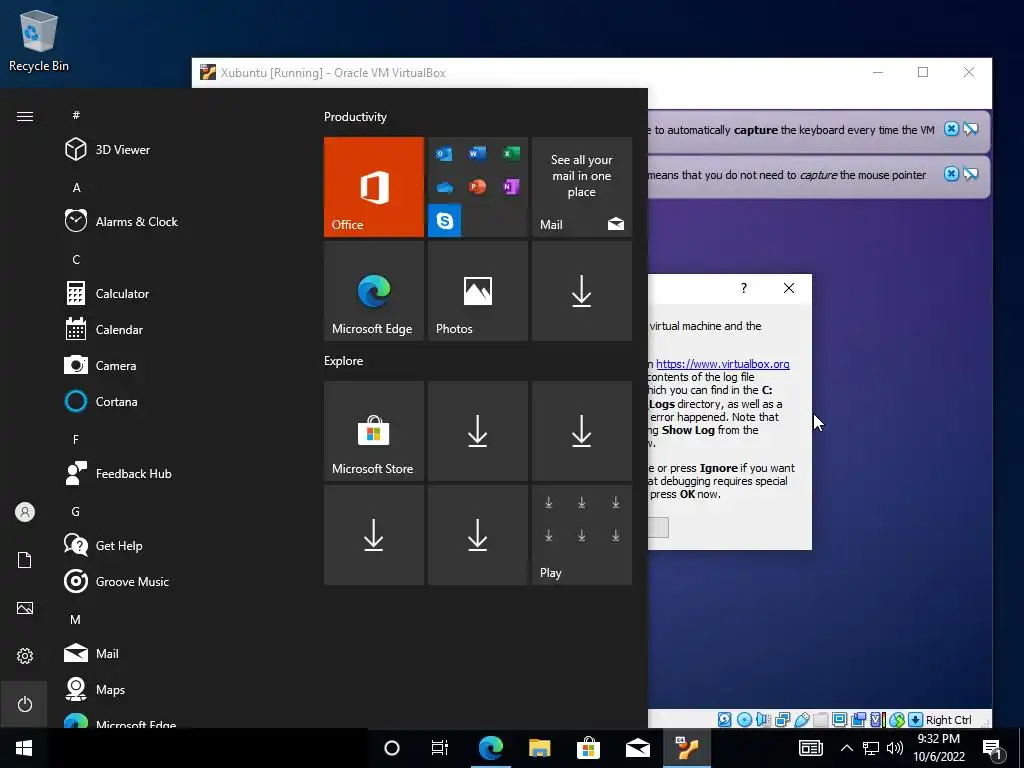
Task: Open Settings from the Start rail
Action: [24, 656]
